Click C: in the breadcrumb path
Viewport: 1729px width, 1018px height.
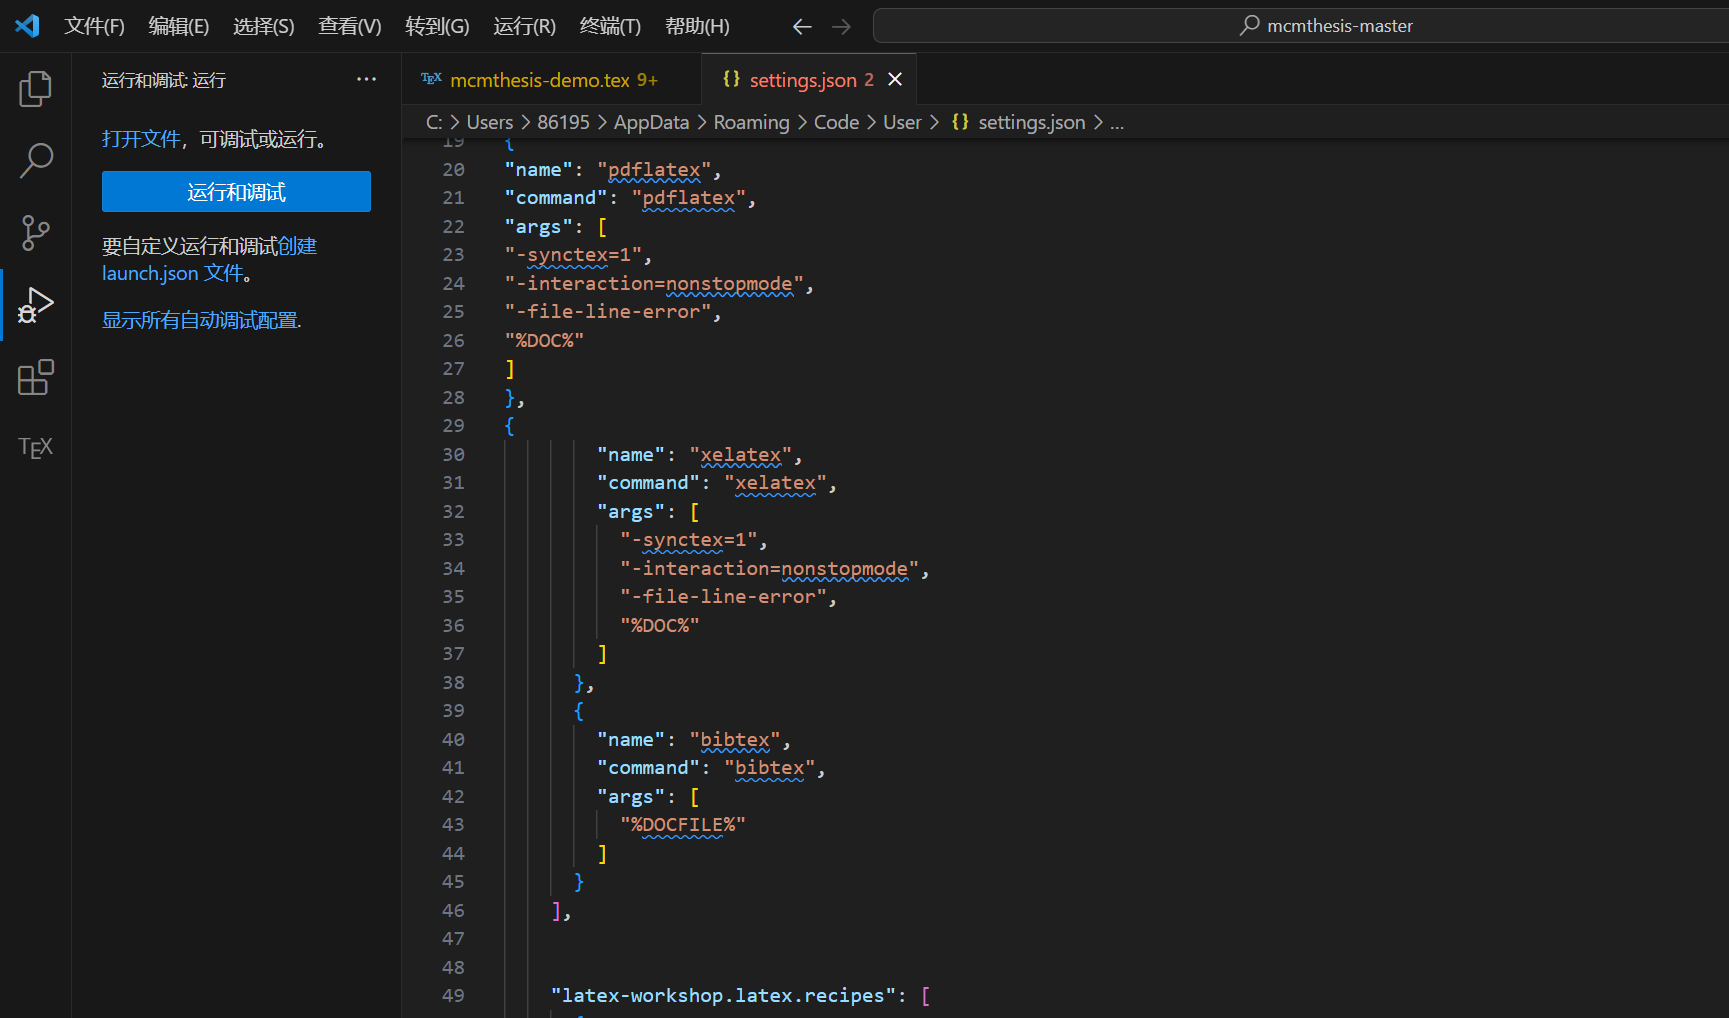pos(434,122)
